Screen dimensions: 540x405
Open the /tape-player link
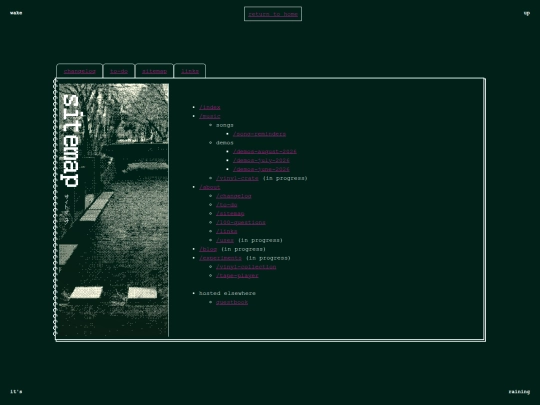(x=237, y=276)
